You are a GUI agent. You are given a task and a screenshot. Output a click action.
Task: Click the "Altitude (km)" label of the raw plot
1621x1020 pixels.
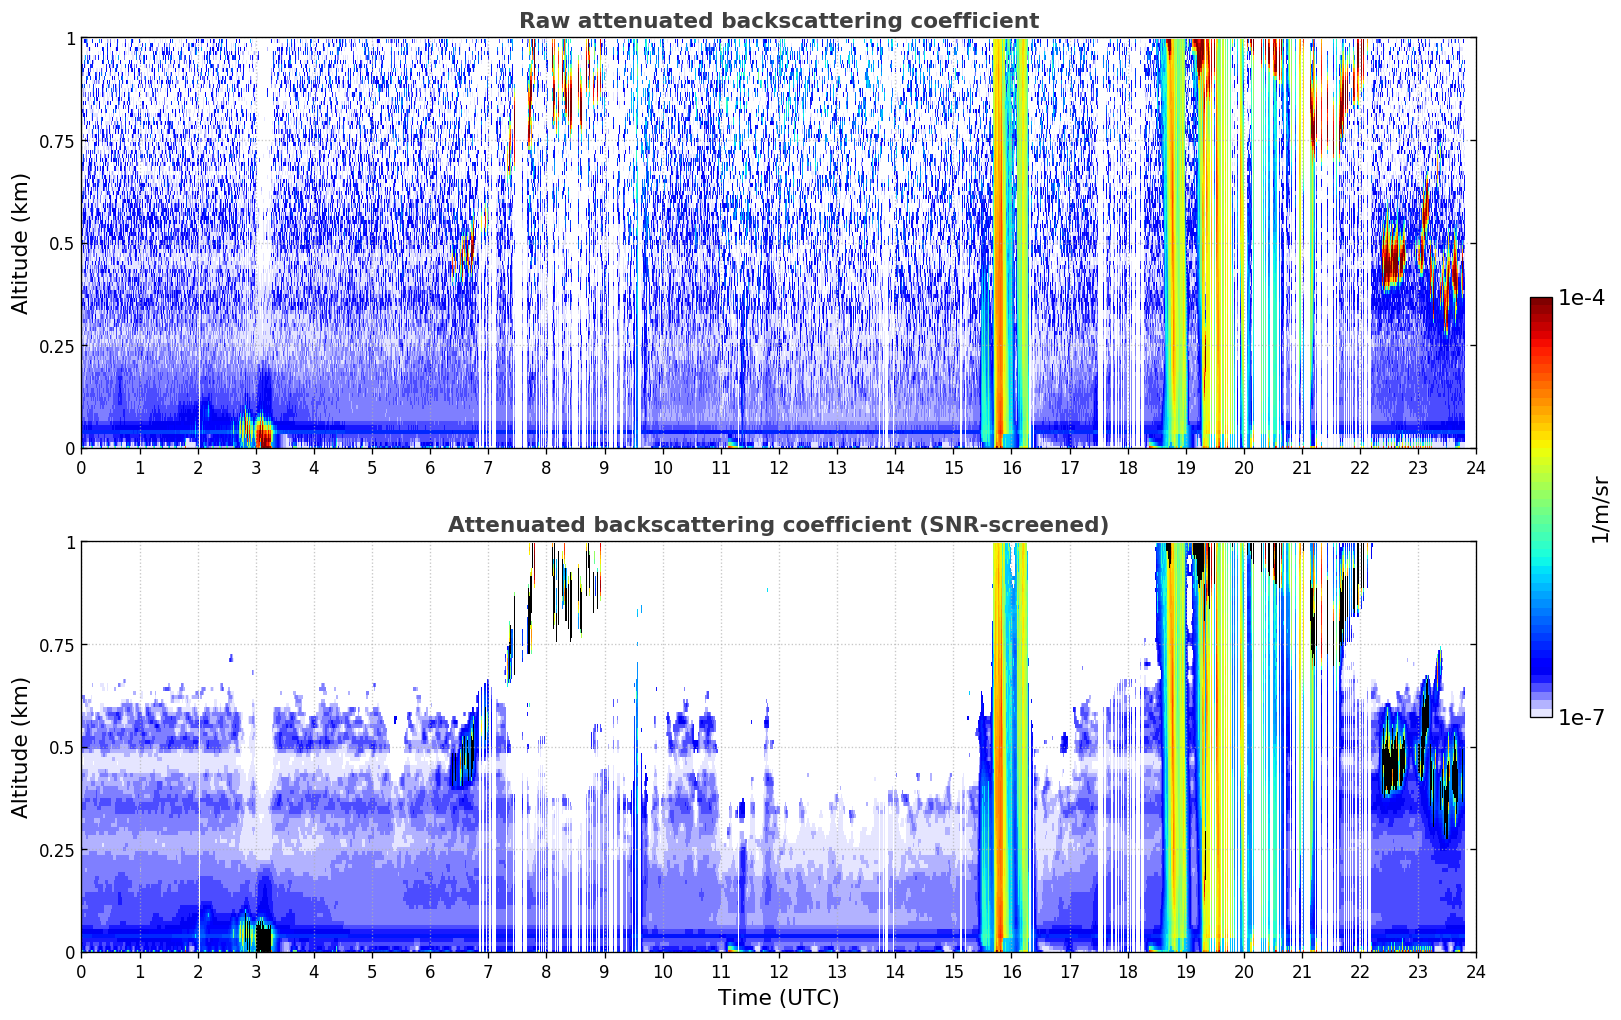coord(21,243)
